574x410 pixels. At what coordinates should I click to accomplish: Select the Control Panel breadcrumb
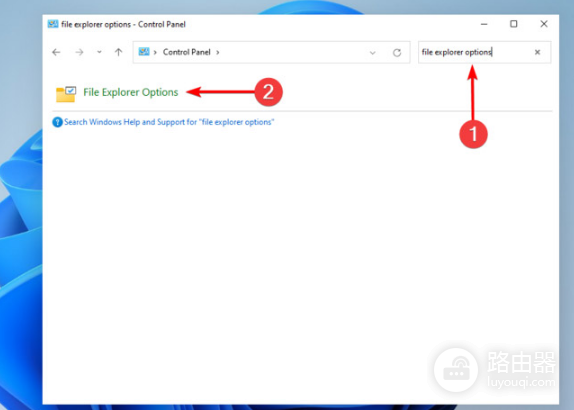[187, 52]
